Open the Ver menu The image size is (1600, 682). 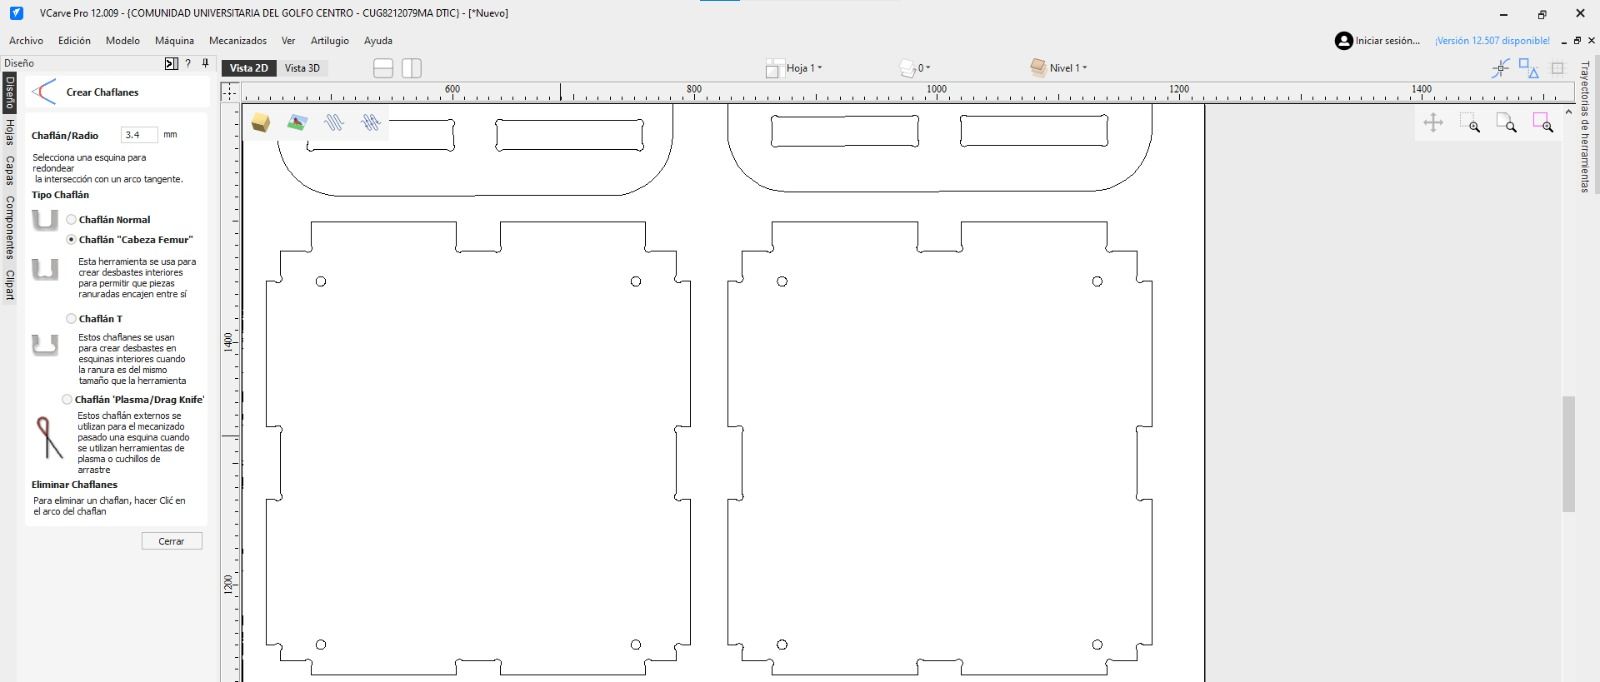pyautogui.click(x=288, y=41)
